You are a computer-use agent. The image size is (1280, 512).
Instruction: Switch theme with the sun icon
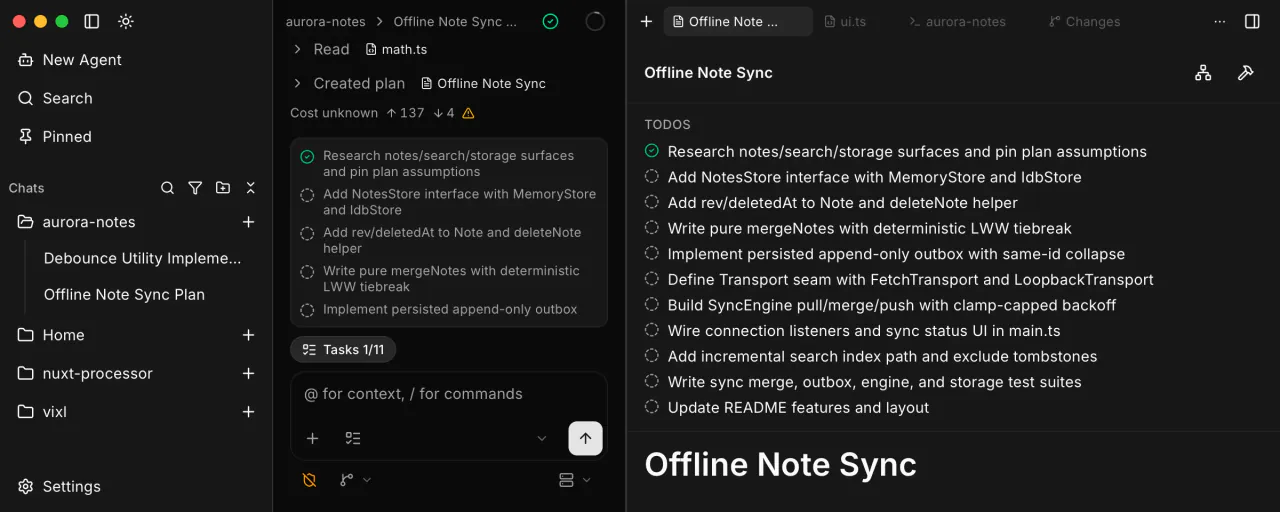tap(125, 21)
